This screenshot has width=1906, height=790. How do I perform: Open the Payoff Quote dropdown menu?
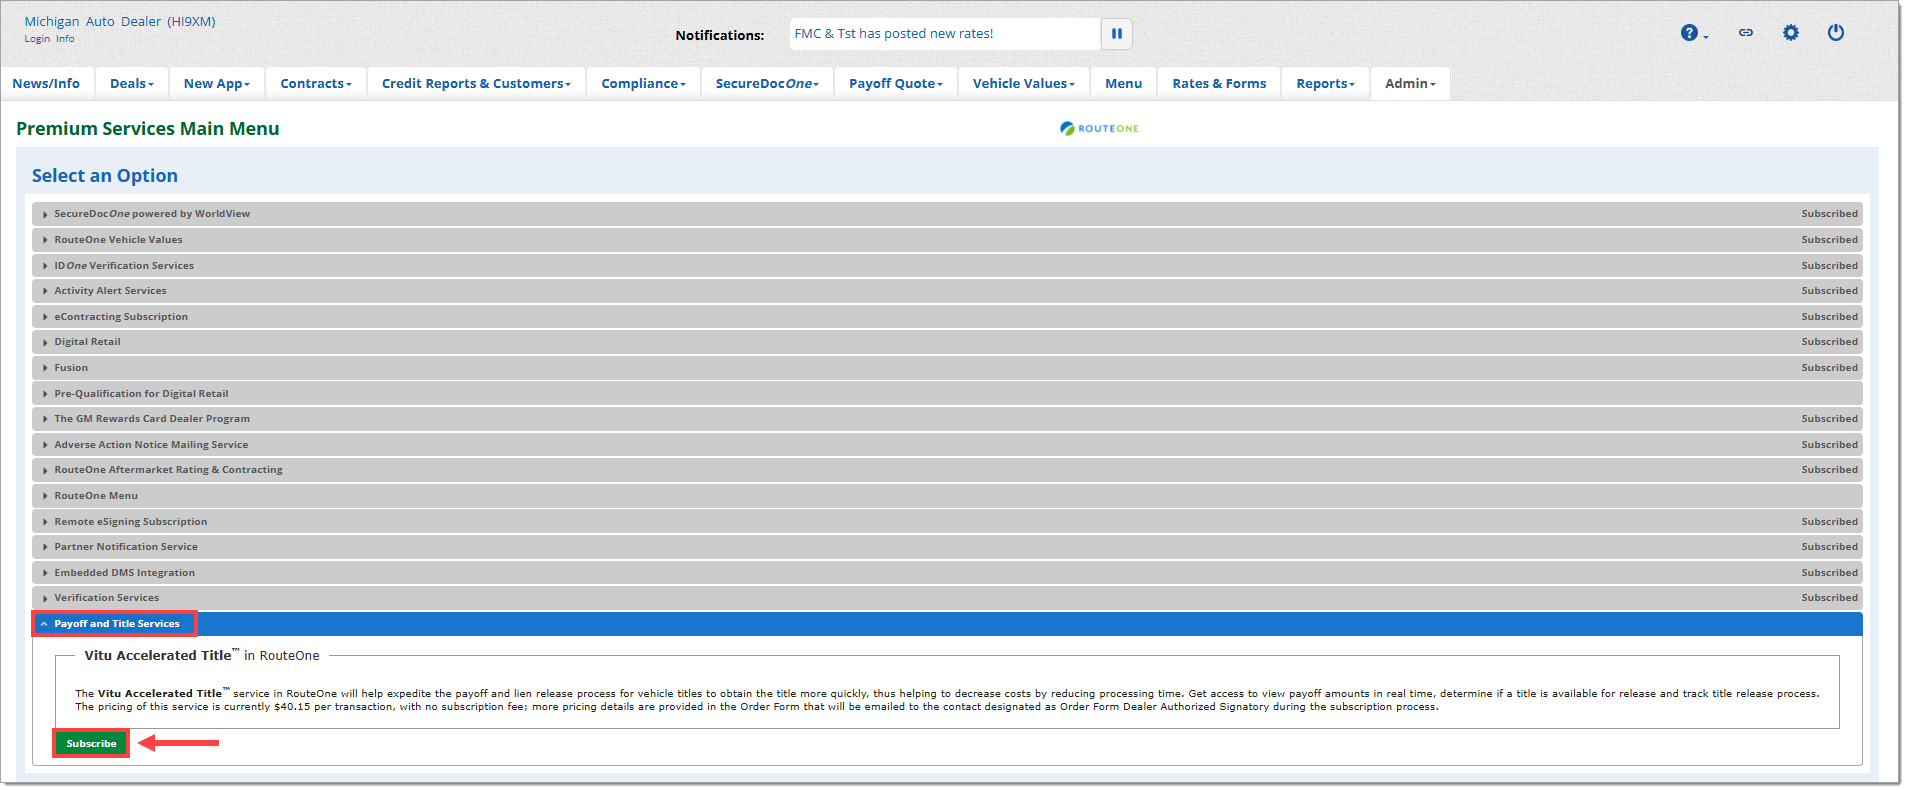(x=896, y=84)
